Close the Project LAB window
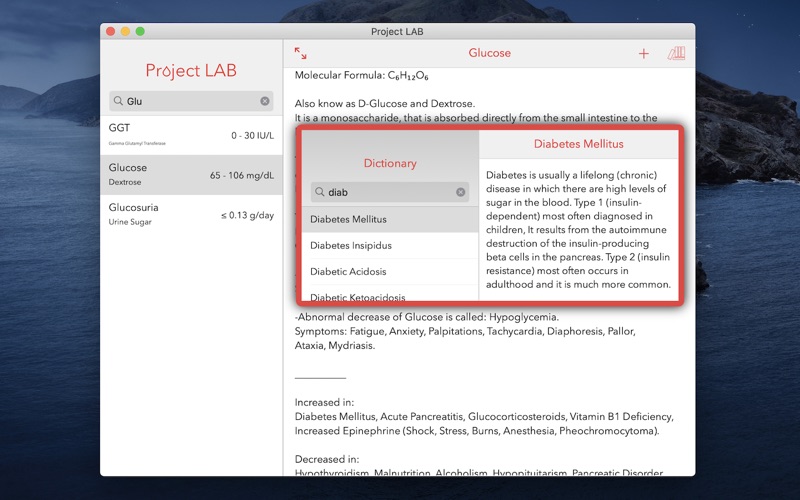 pyautogui.click(x=110, y=32)
